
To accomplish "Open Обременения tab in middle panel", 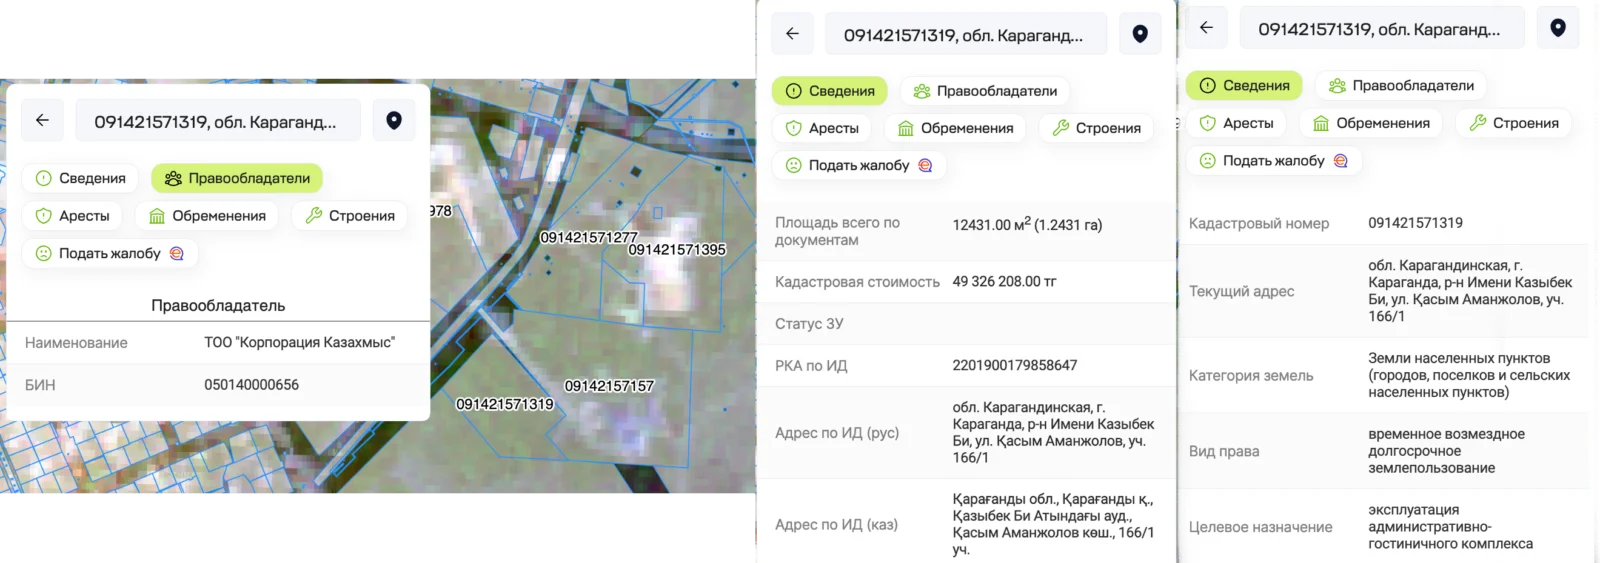I will click(956, 128).
